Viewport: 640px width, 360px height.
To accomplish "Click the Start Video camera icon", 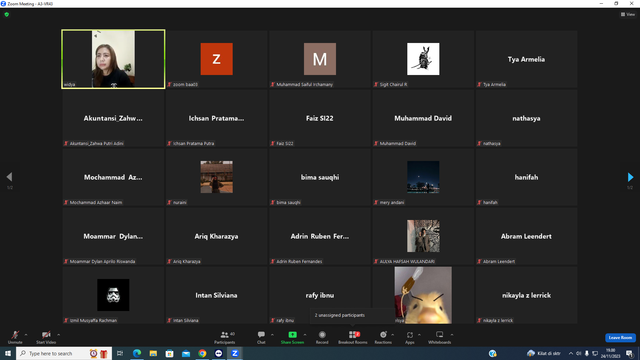I will (46, 335).
